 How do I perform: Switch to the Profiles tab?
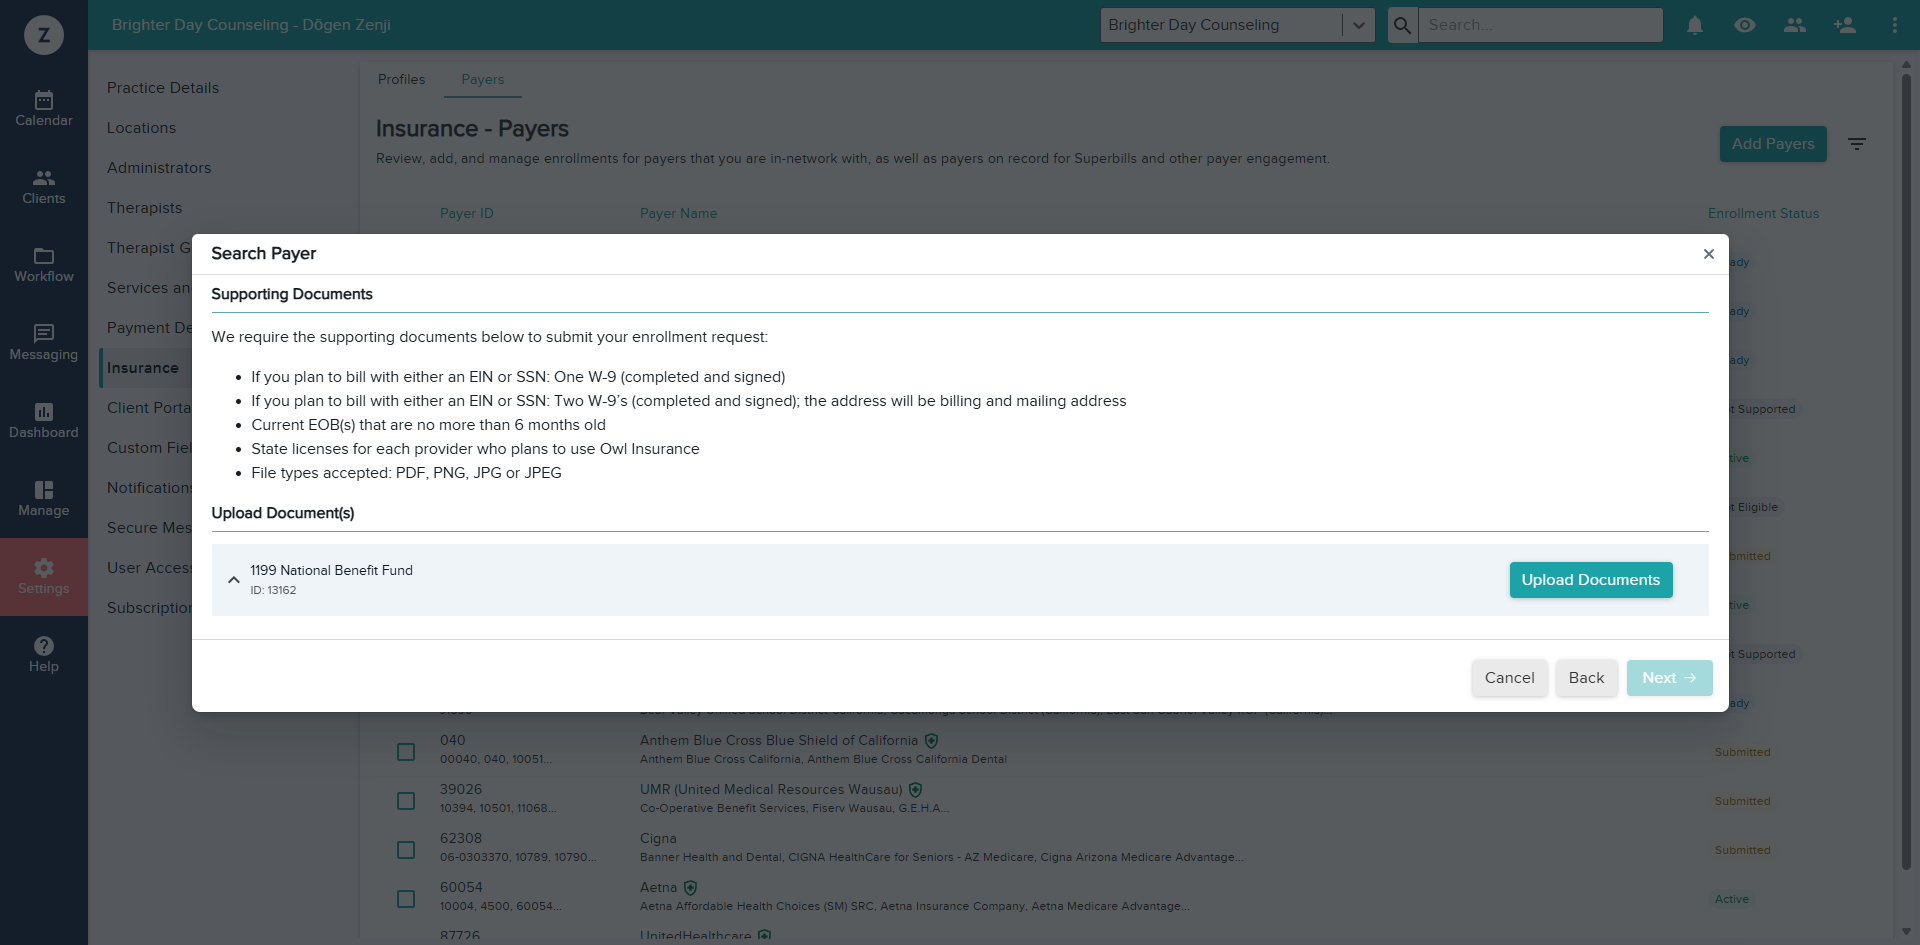(x=402, y=79)
